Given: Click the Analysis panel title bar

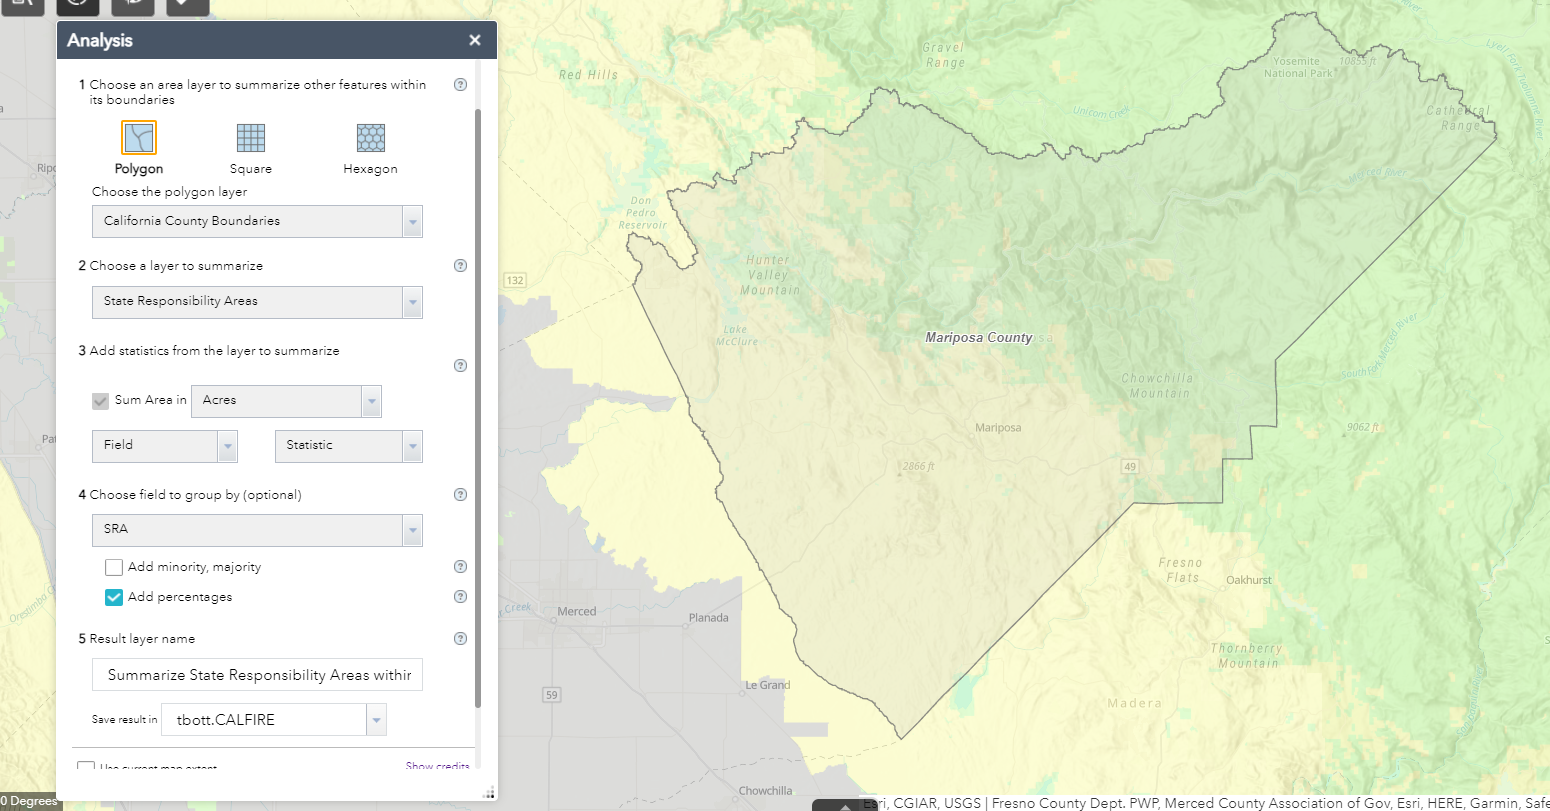Looking at the screenshot, I should 277,40.
